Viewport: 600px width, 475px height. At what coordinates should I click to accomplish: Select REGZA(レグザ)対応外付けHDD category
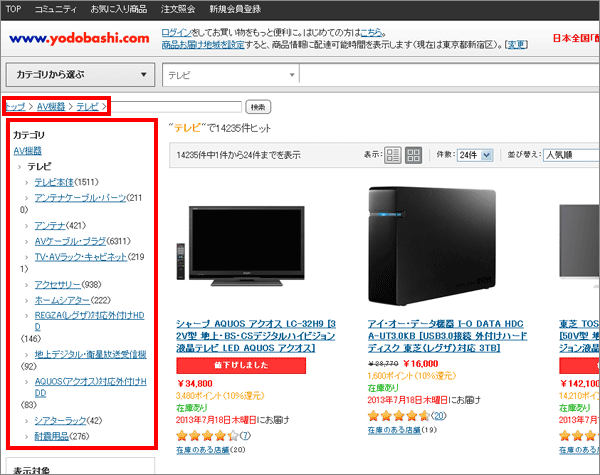pos(90,321)
